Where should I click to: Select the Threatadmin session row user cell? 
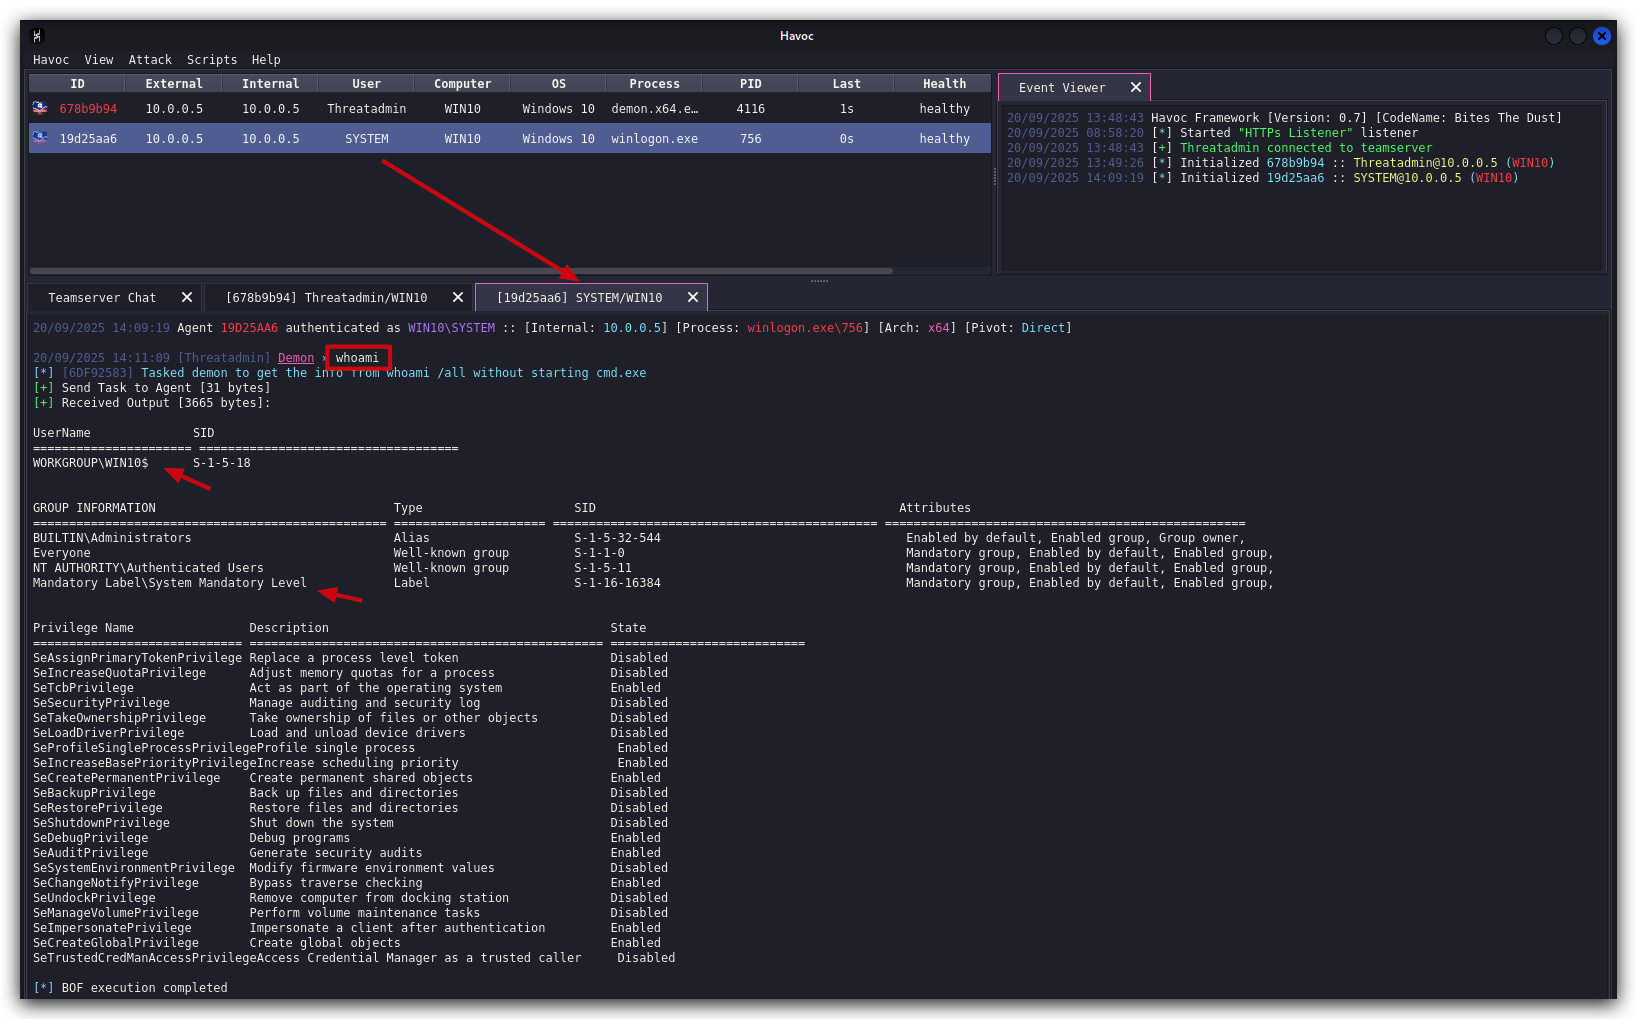(367, 109)
